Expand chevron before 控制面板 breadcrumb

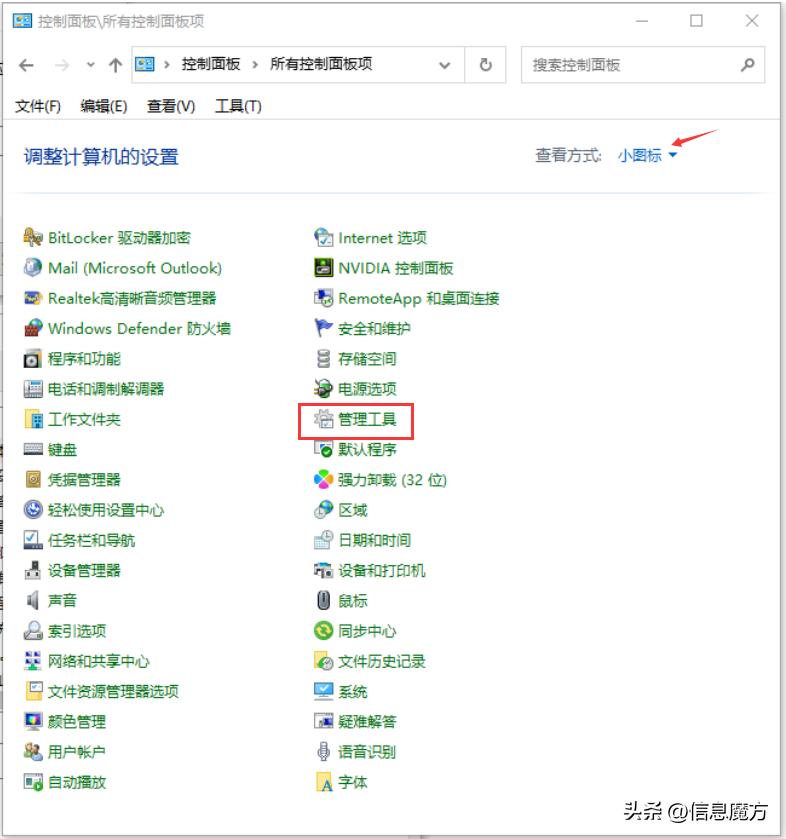click(x=167, y=65)
